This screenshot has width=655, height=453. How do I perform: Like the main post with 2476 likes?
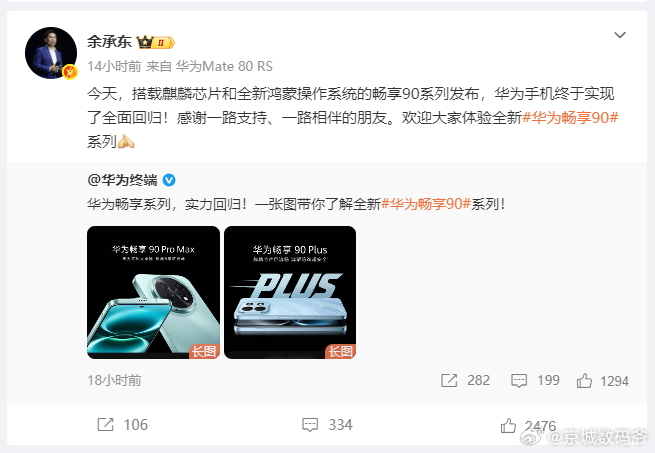tap(508, 425)
